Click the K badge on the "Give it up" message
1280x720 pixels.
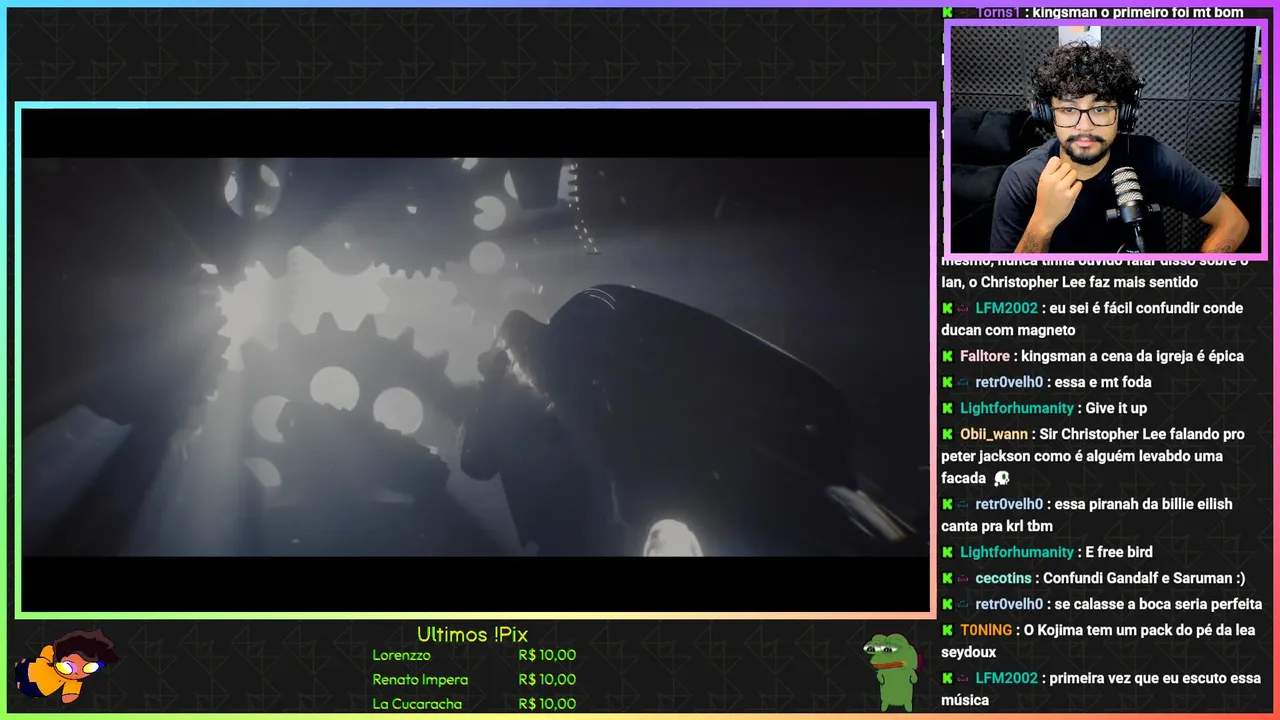coord(947,408)
